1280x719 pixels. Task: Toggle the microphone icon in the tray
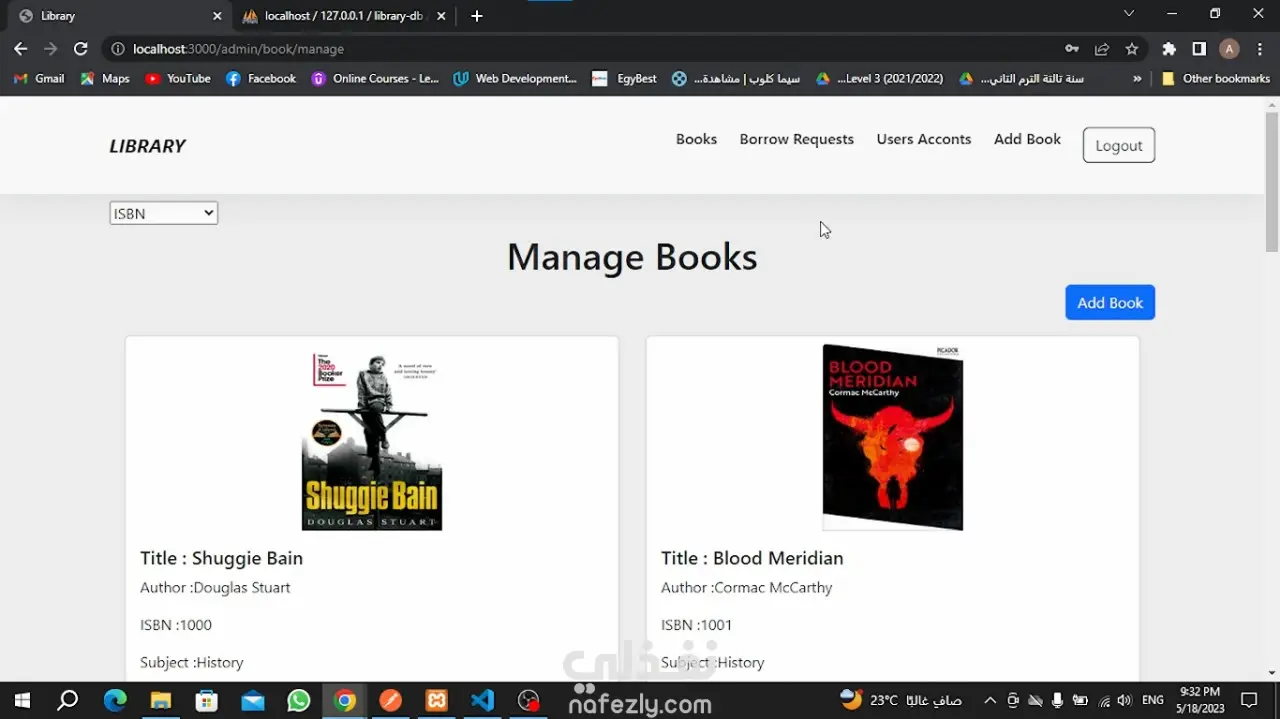click(x=1058, y=700)
